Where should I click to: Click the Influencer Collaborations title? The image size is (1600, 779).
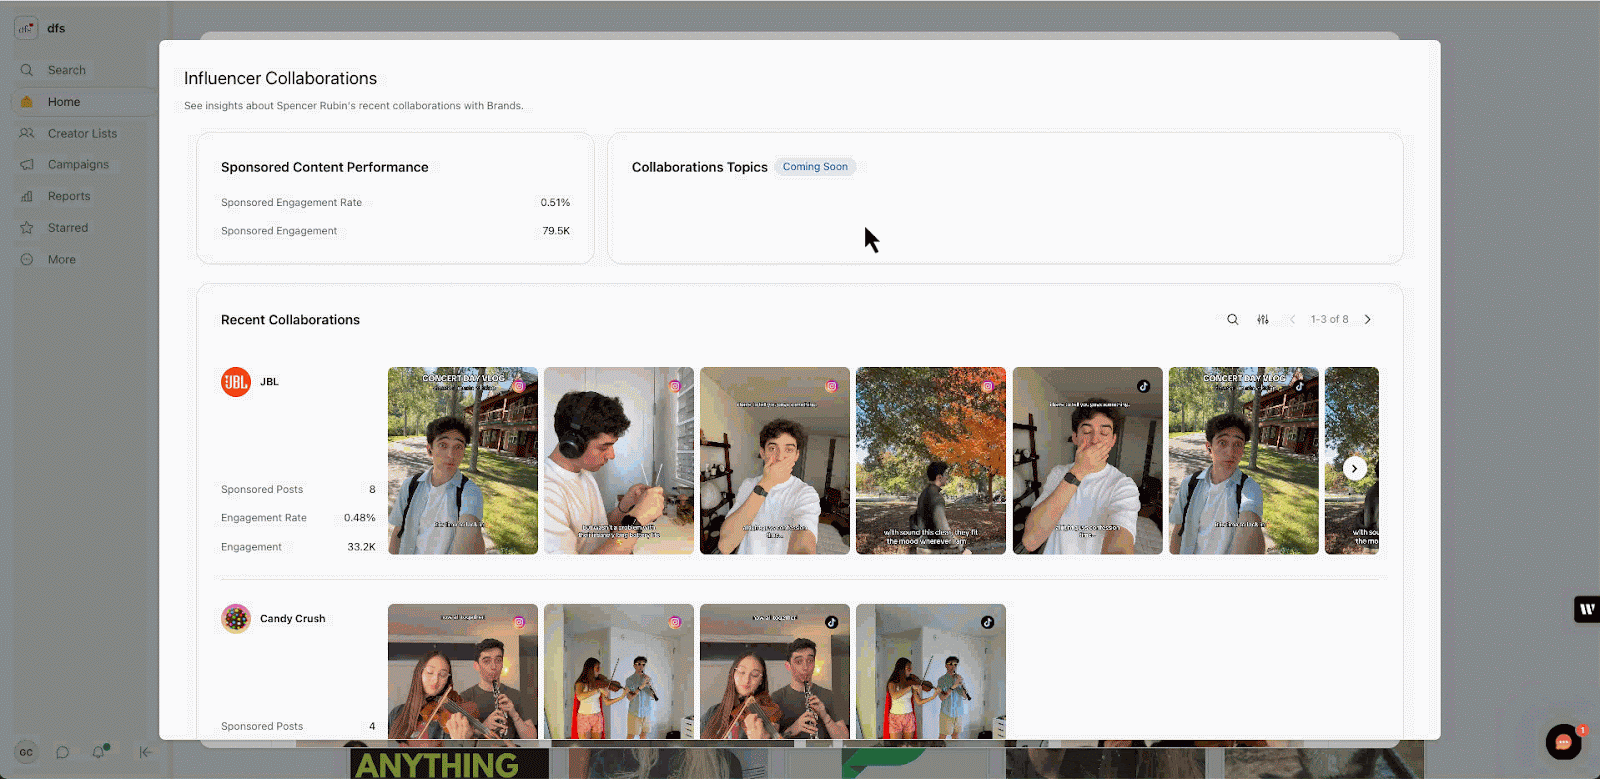coord(280,78)
